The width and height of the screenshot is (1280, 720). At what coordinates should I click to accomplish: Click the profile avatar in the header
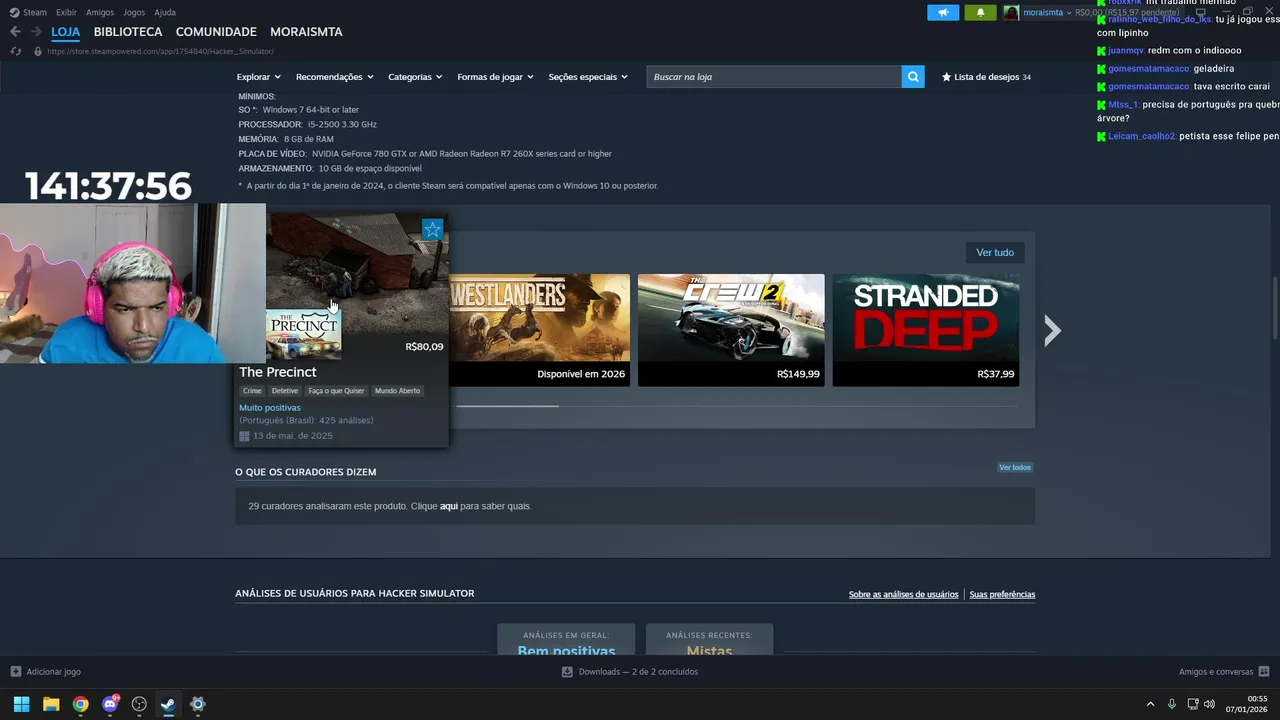1012,13
